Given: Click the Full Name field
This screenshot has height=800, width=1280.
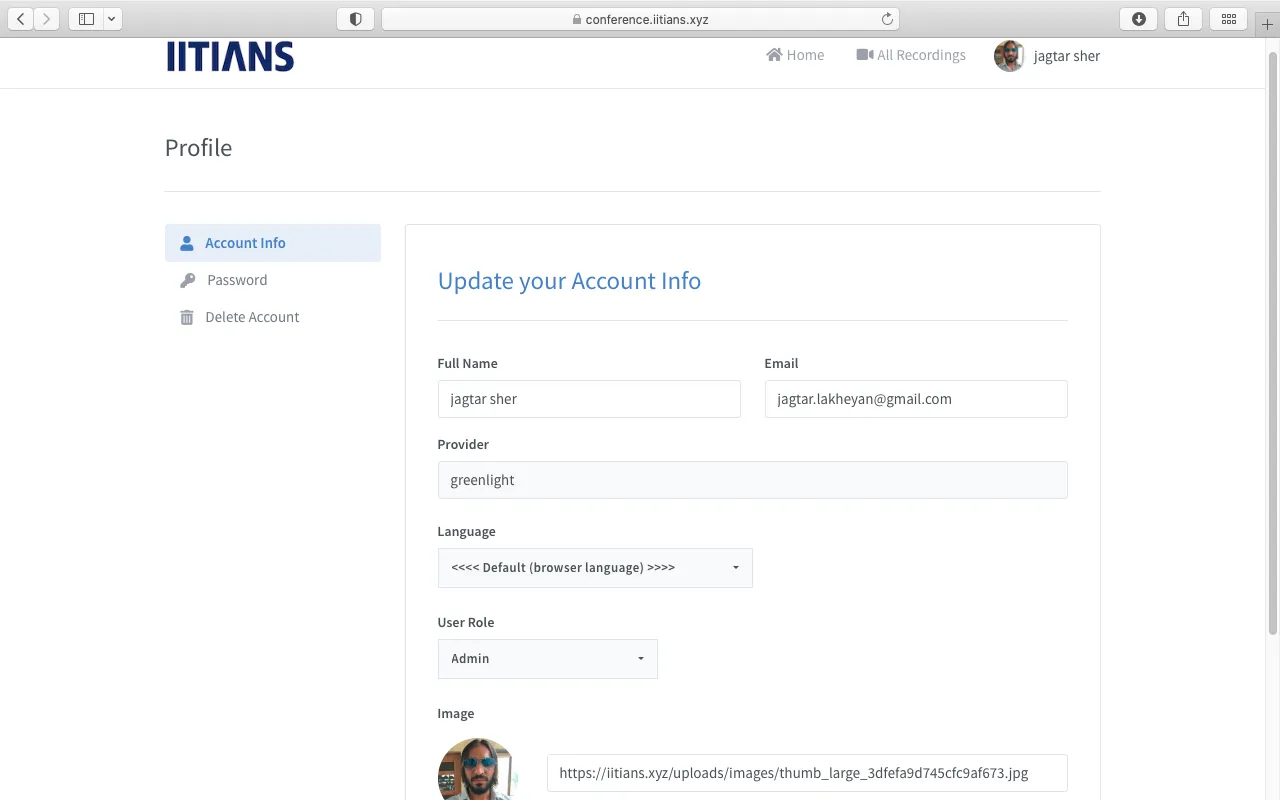Looking at the screenshot, I should click(x=589, y=399).
